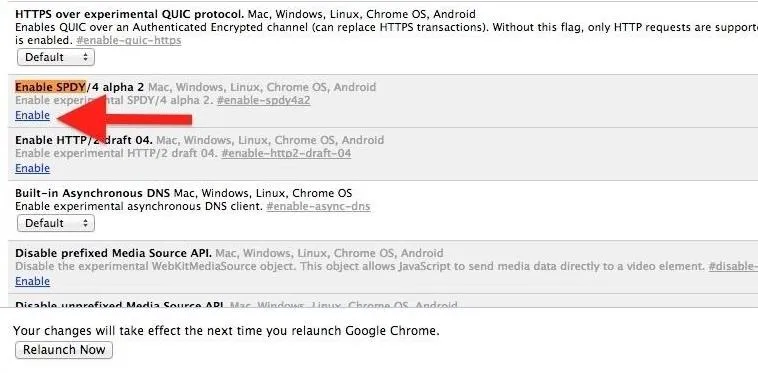Open the #enable-spdy4a2 anchor link
The image size is (758, 373).
pos(263,100)
